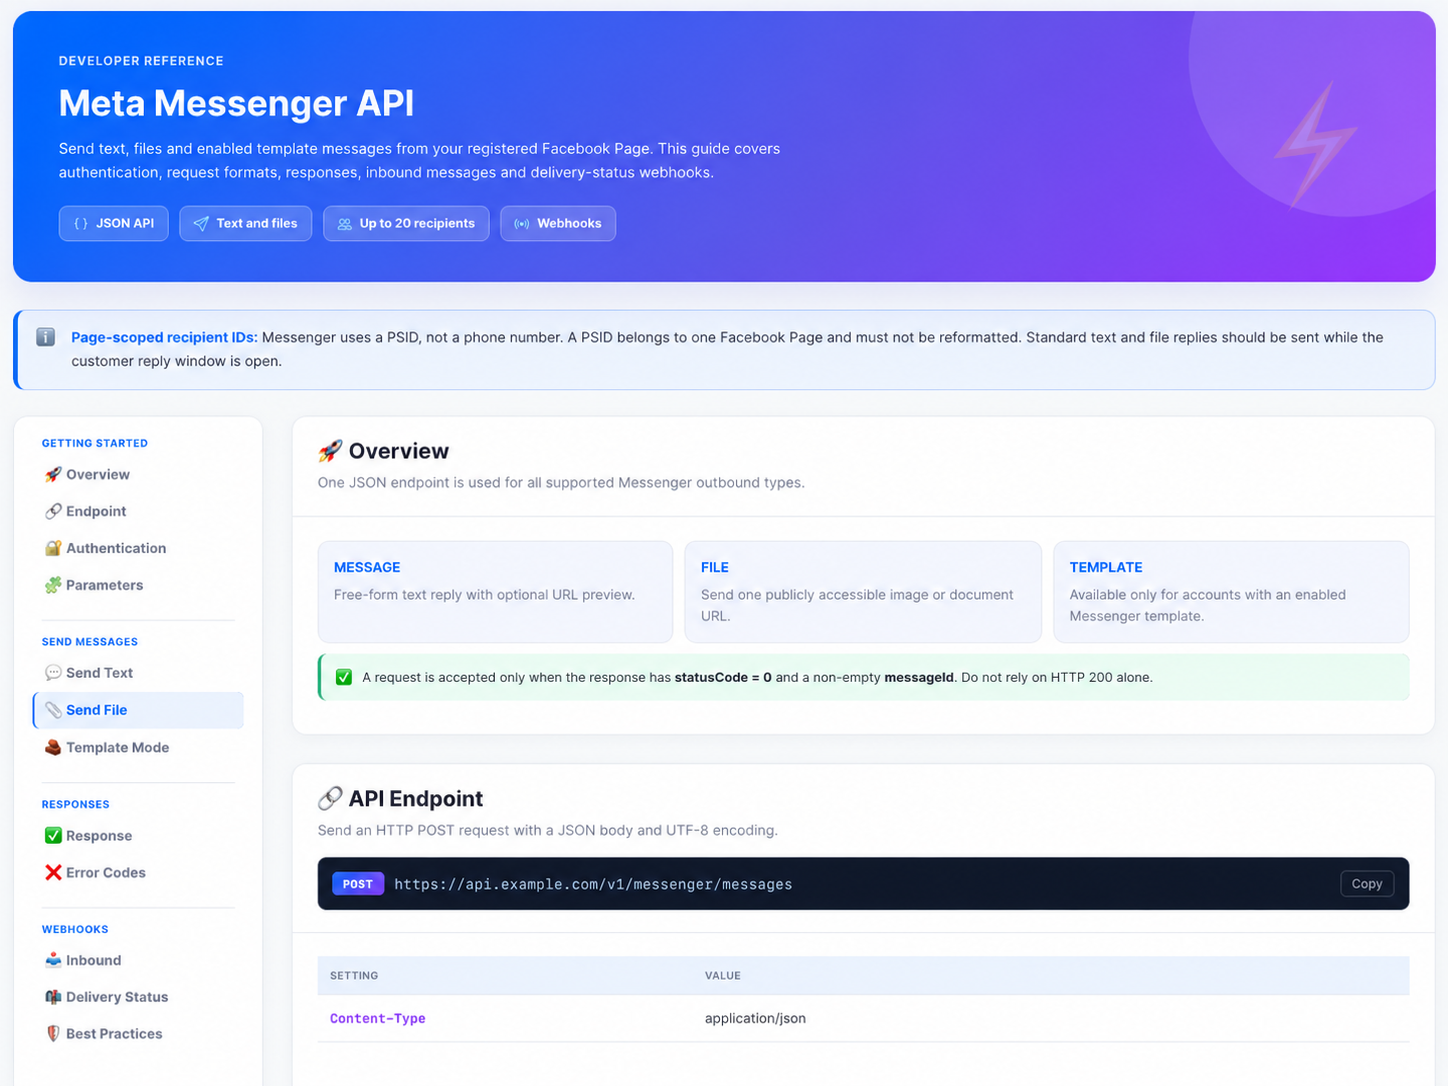1448x1086 pixels.
Task: Click the API Endpoint heading text
Action: 416,799
